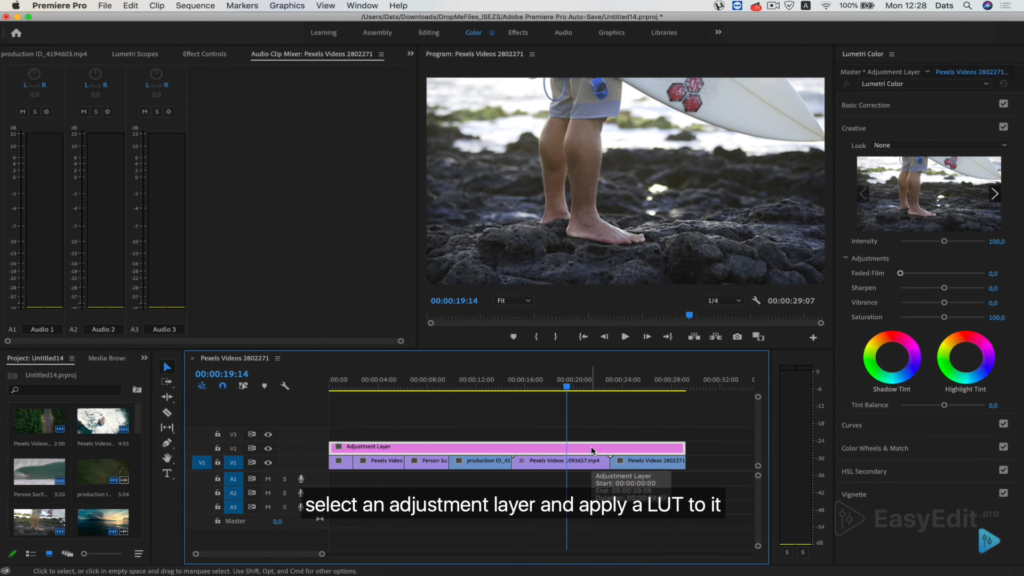Select the Selection tool arrow
This screenshot has height=576, width=1024.
[x=167, y=367]
